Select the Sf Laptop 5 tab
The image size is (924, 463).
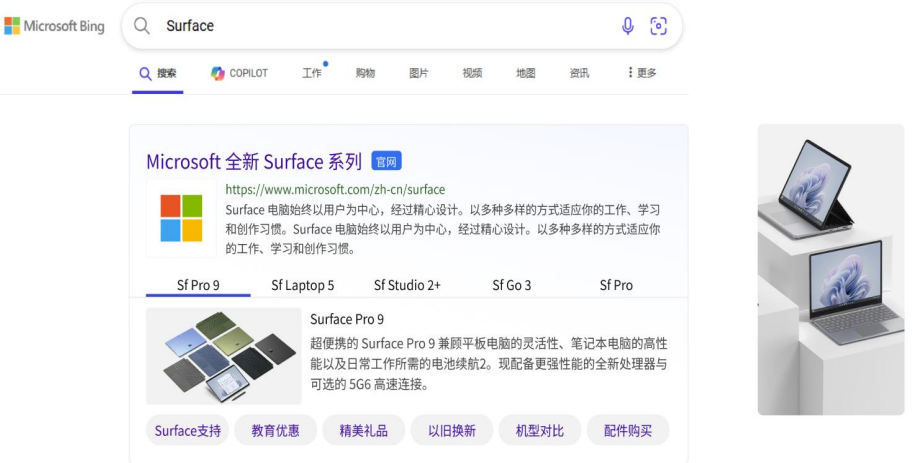point(302,285)
